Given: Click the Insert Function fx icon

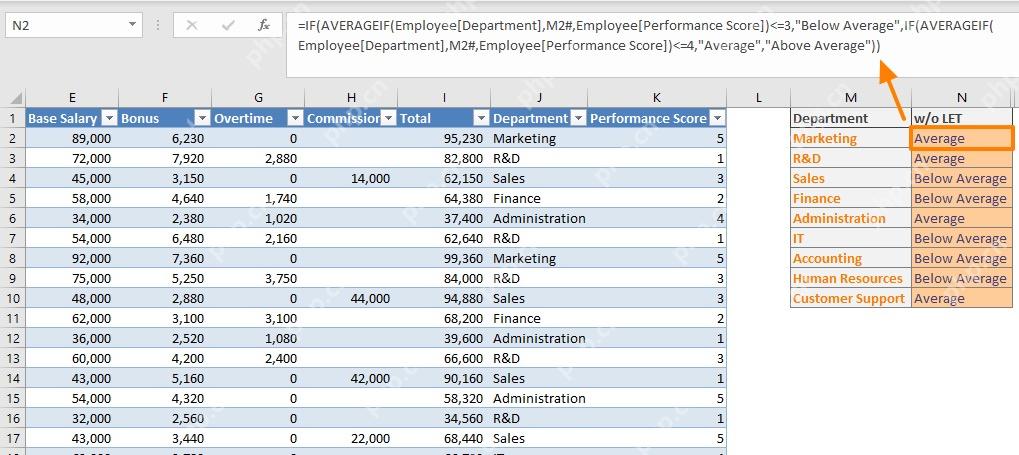Looking at the screenshot, I should point(263,25).
